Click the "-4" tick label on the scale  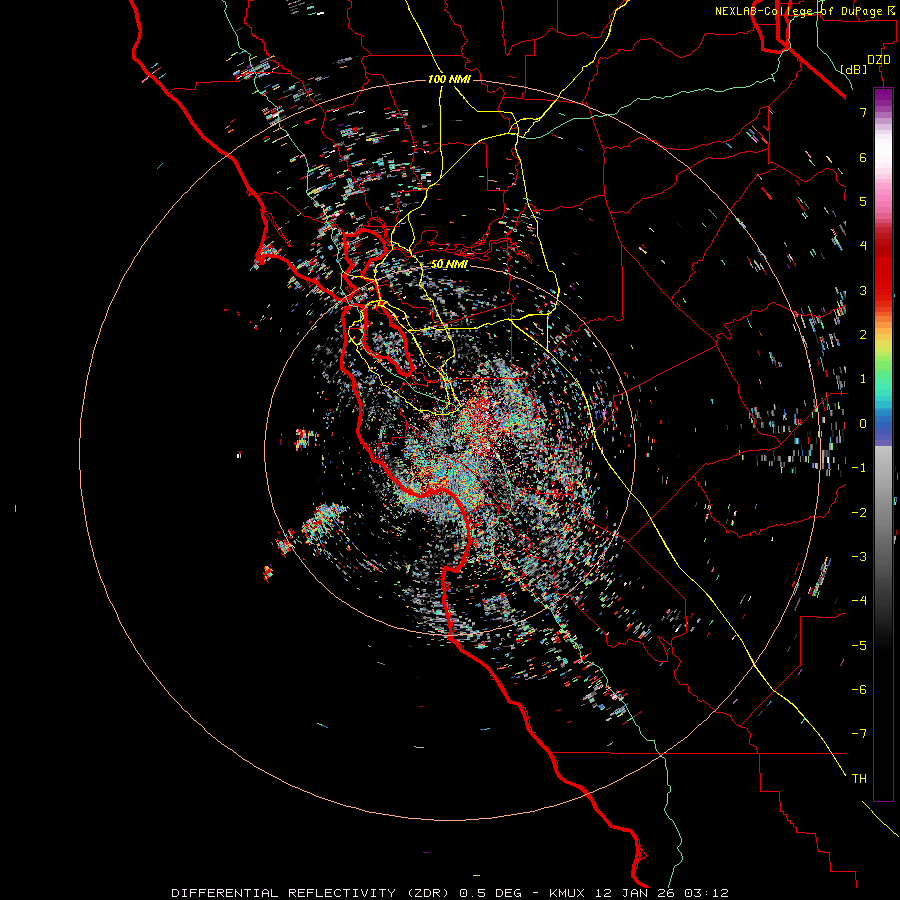[x=859, y=601]
